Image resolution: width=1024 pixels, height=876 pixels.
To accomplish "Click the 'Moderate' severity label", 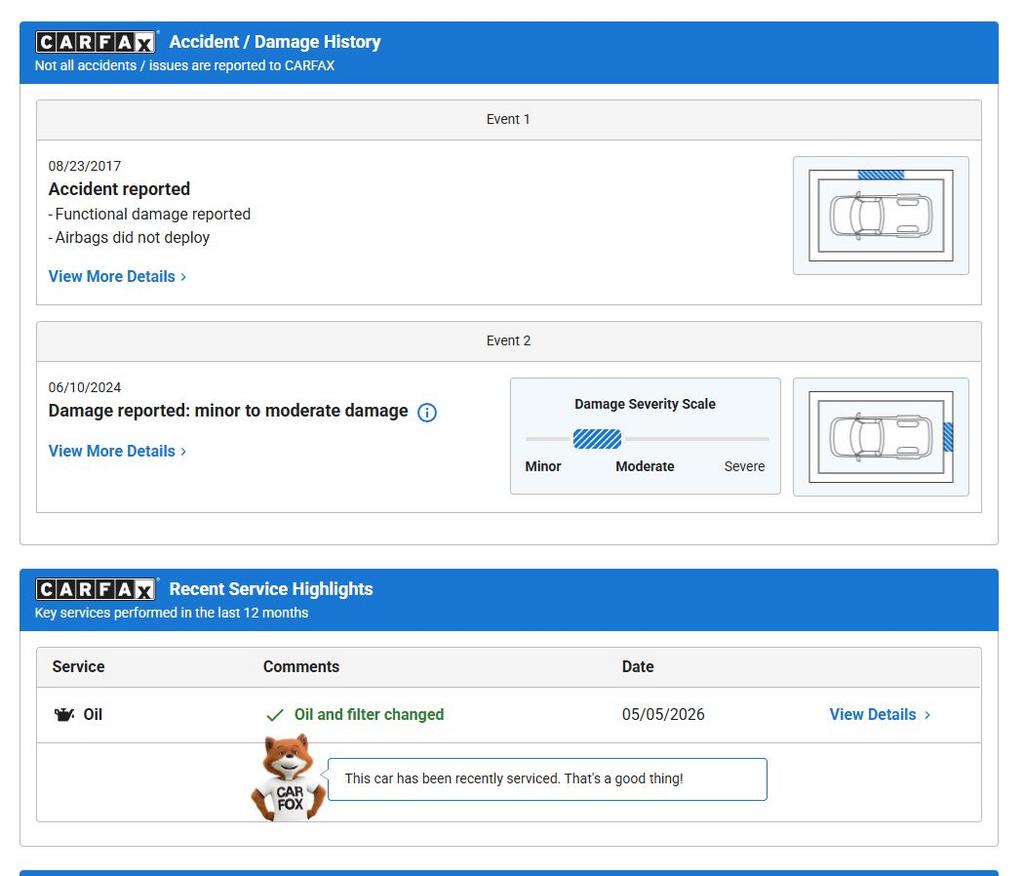I will (645, 466).
